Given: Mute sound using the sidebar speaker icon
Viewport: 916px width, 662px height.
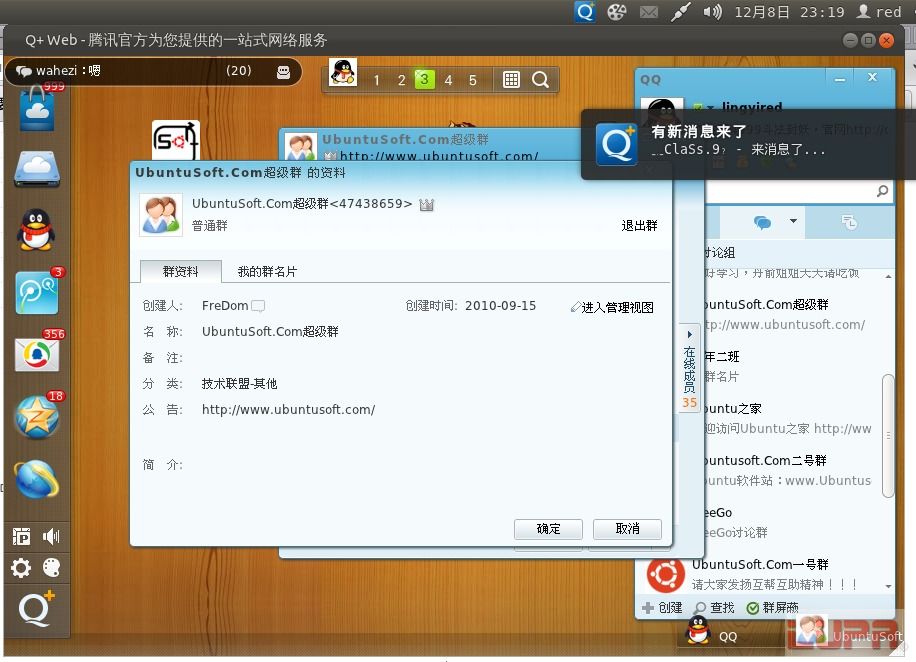Looking at the screenshot, I should click(51, 537).
